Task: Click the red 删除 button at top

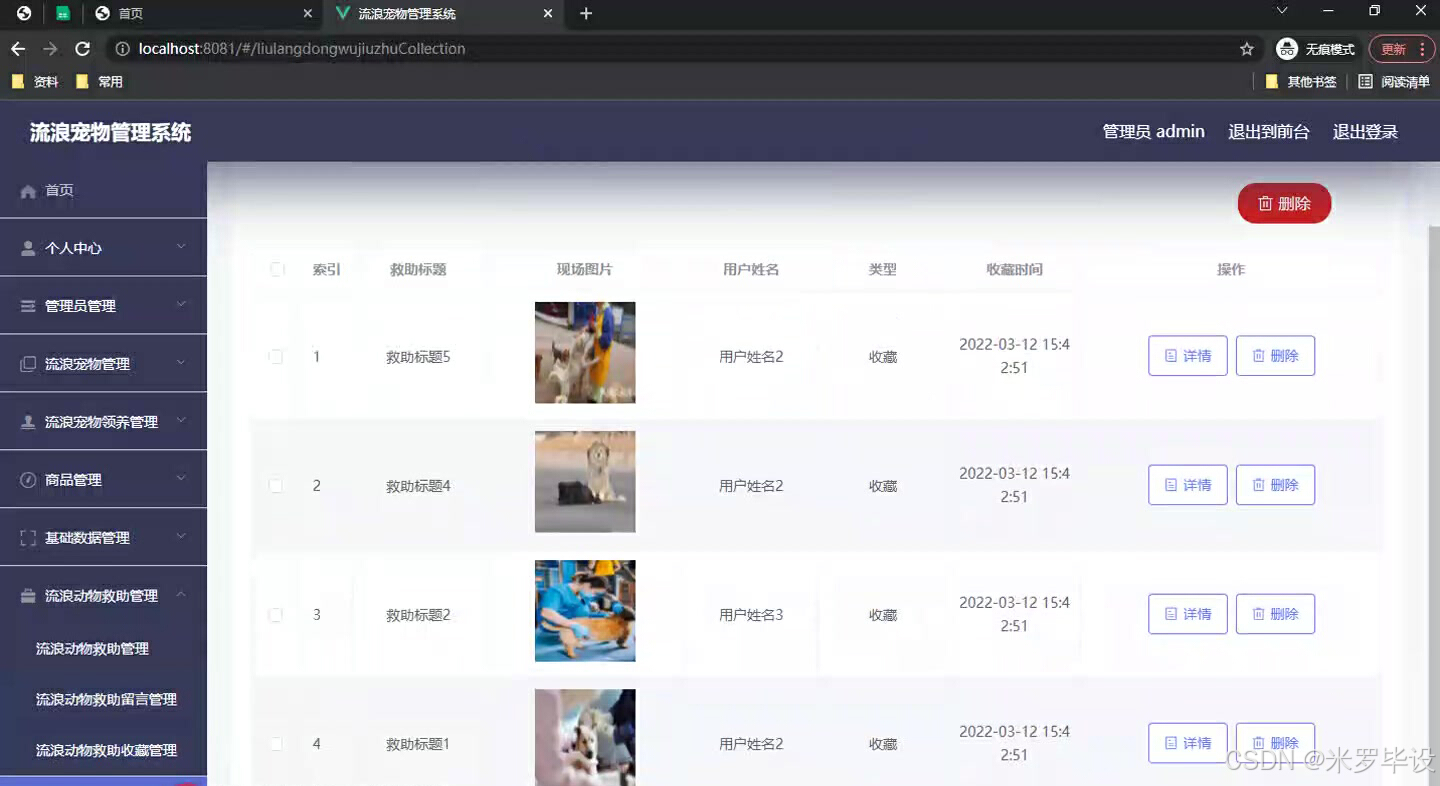Action: [x=1284, y=203]
